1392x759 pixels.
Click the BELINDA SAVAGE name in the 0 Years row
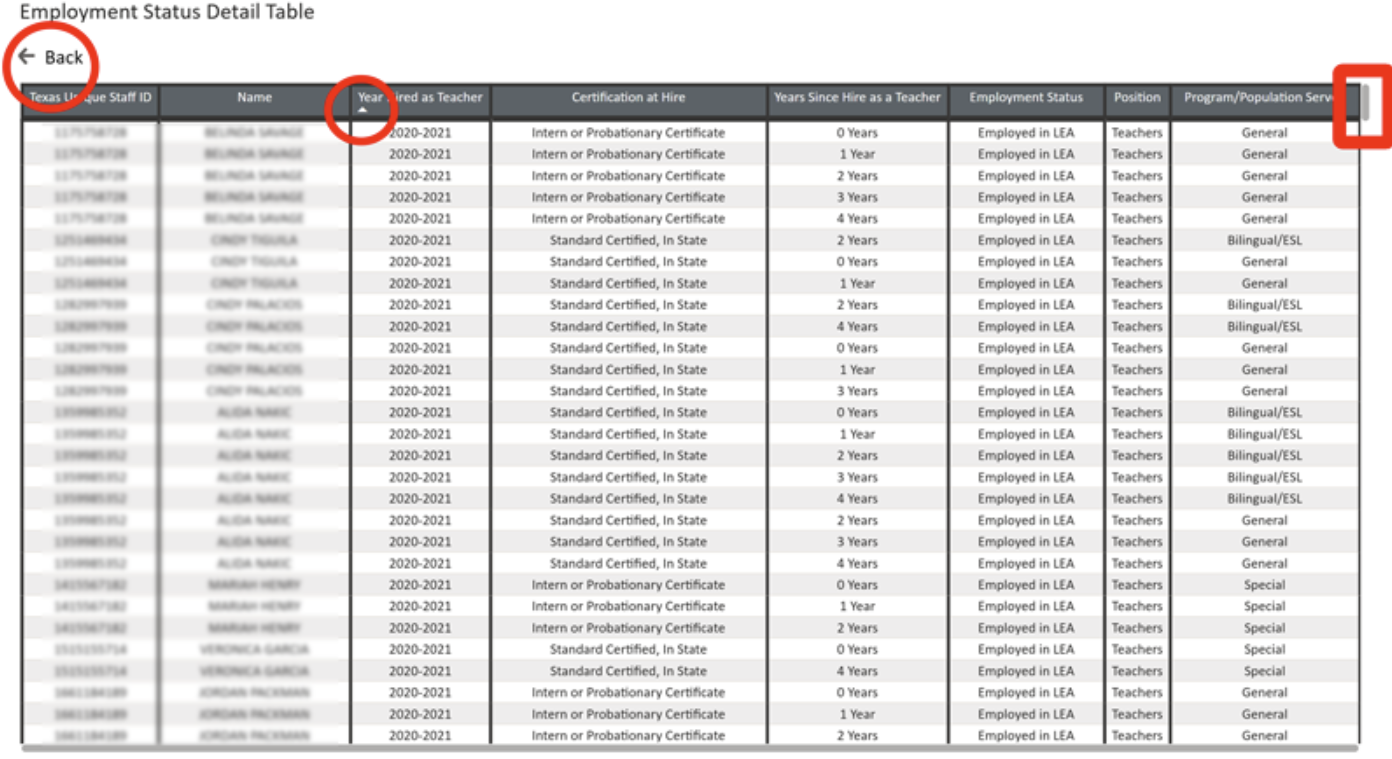point(255,133)
